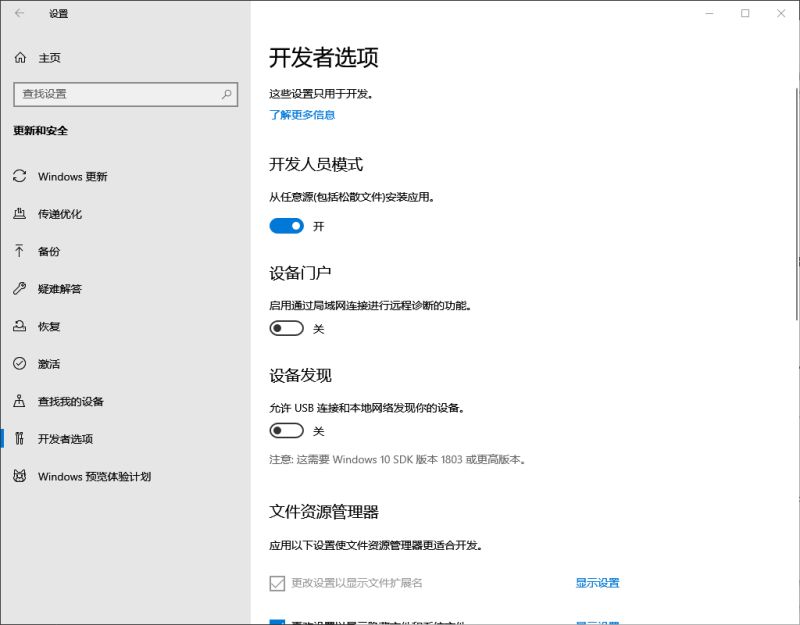The height and width of the screenshot is (625, 800).
Task: Open the 了解更多信息 link
Action: 302,115
